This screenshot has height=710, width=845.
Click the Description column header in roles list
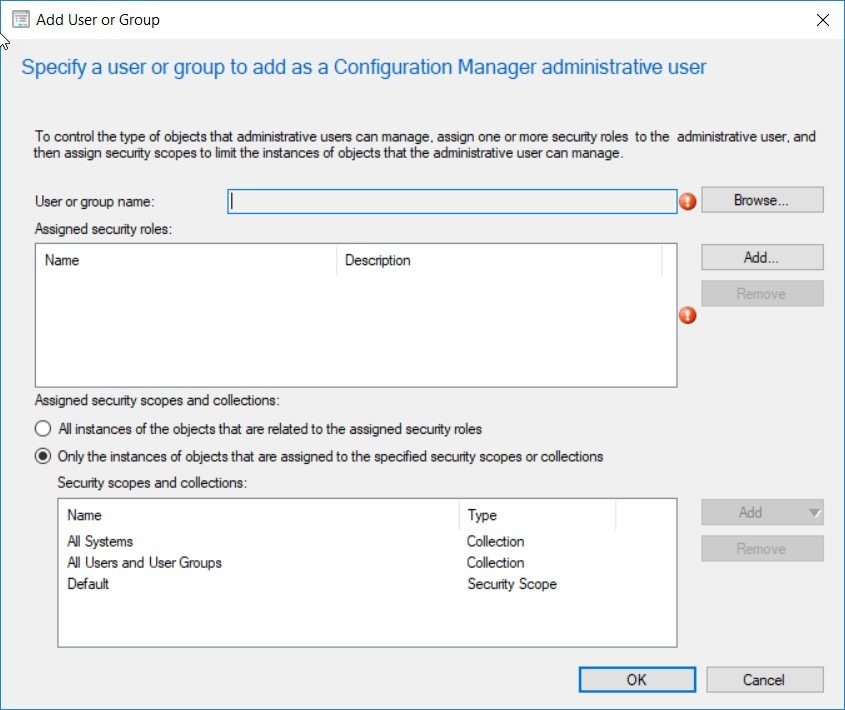(x=500, y=260)
